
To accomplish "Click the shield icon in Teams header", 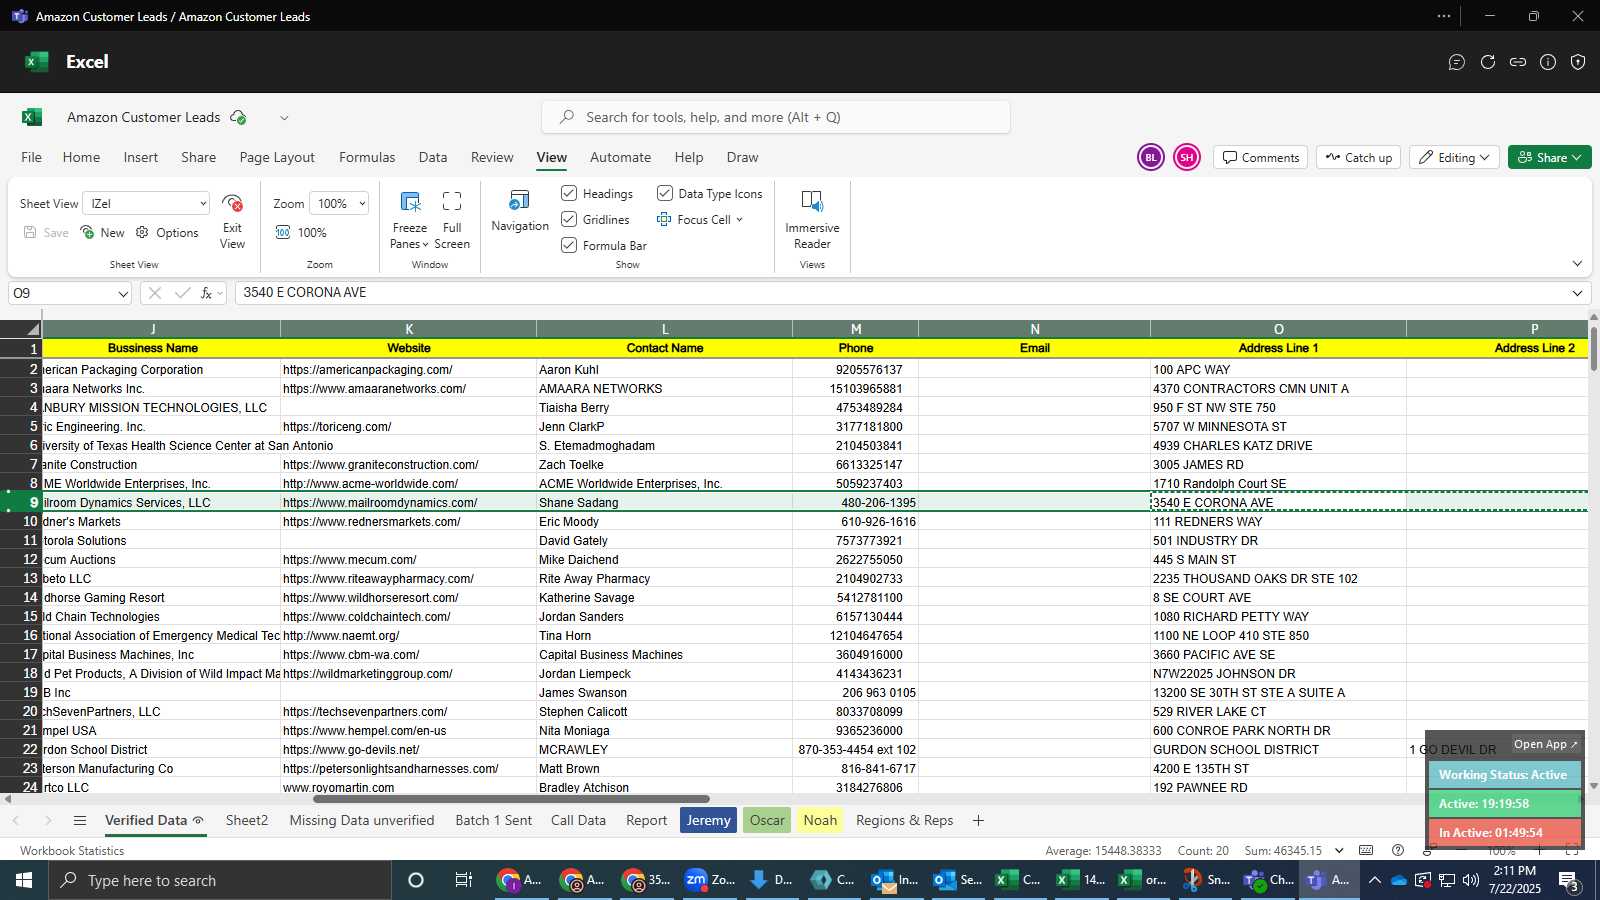I will (x=1578, y=62).
